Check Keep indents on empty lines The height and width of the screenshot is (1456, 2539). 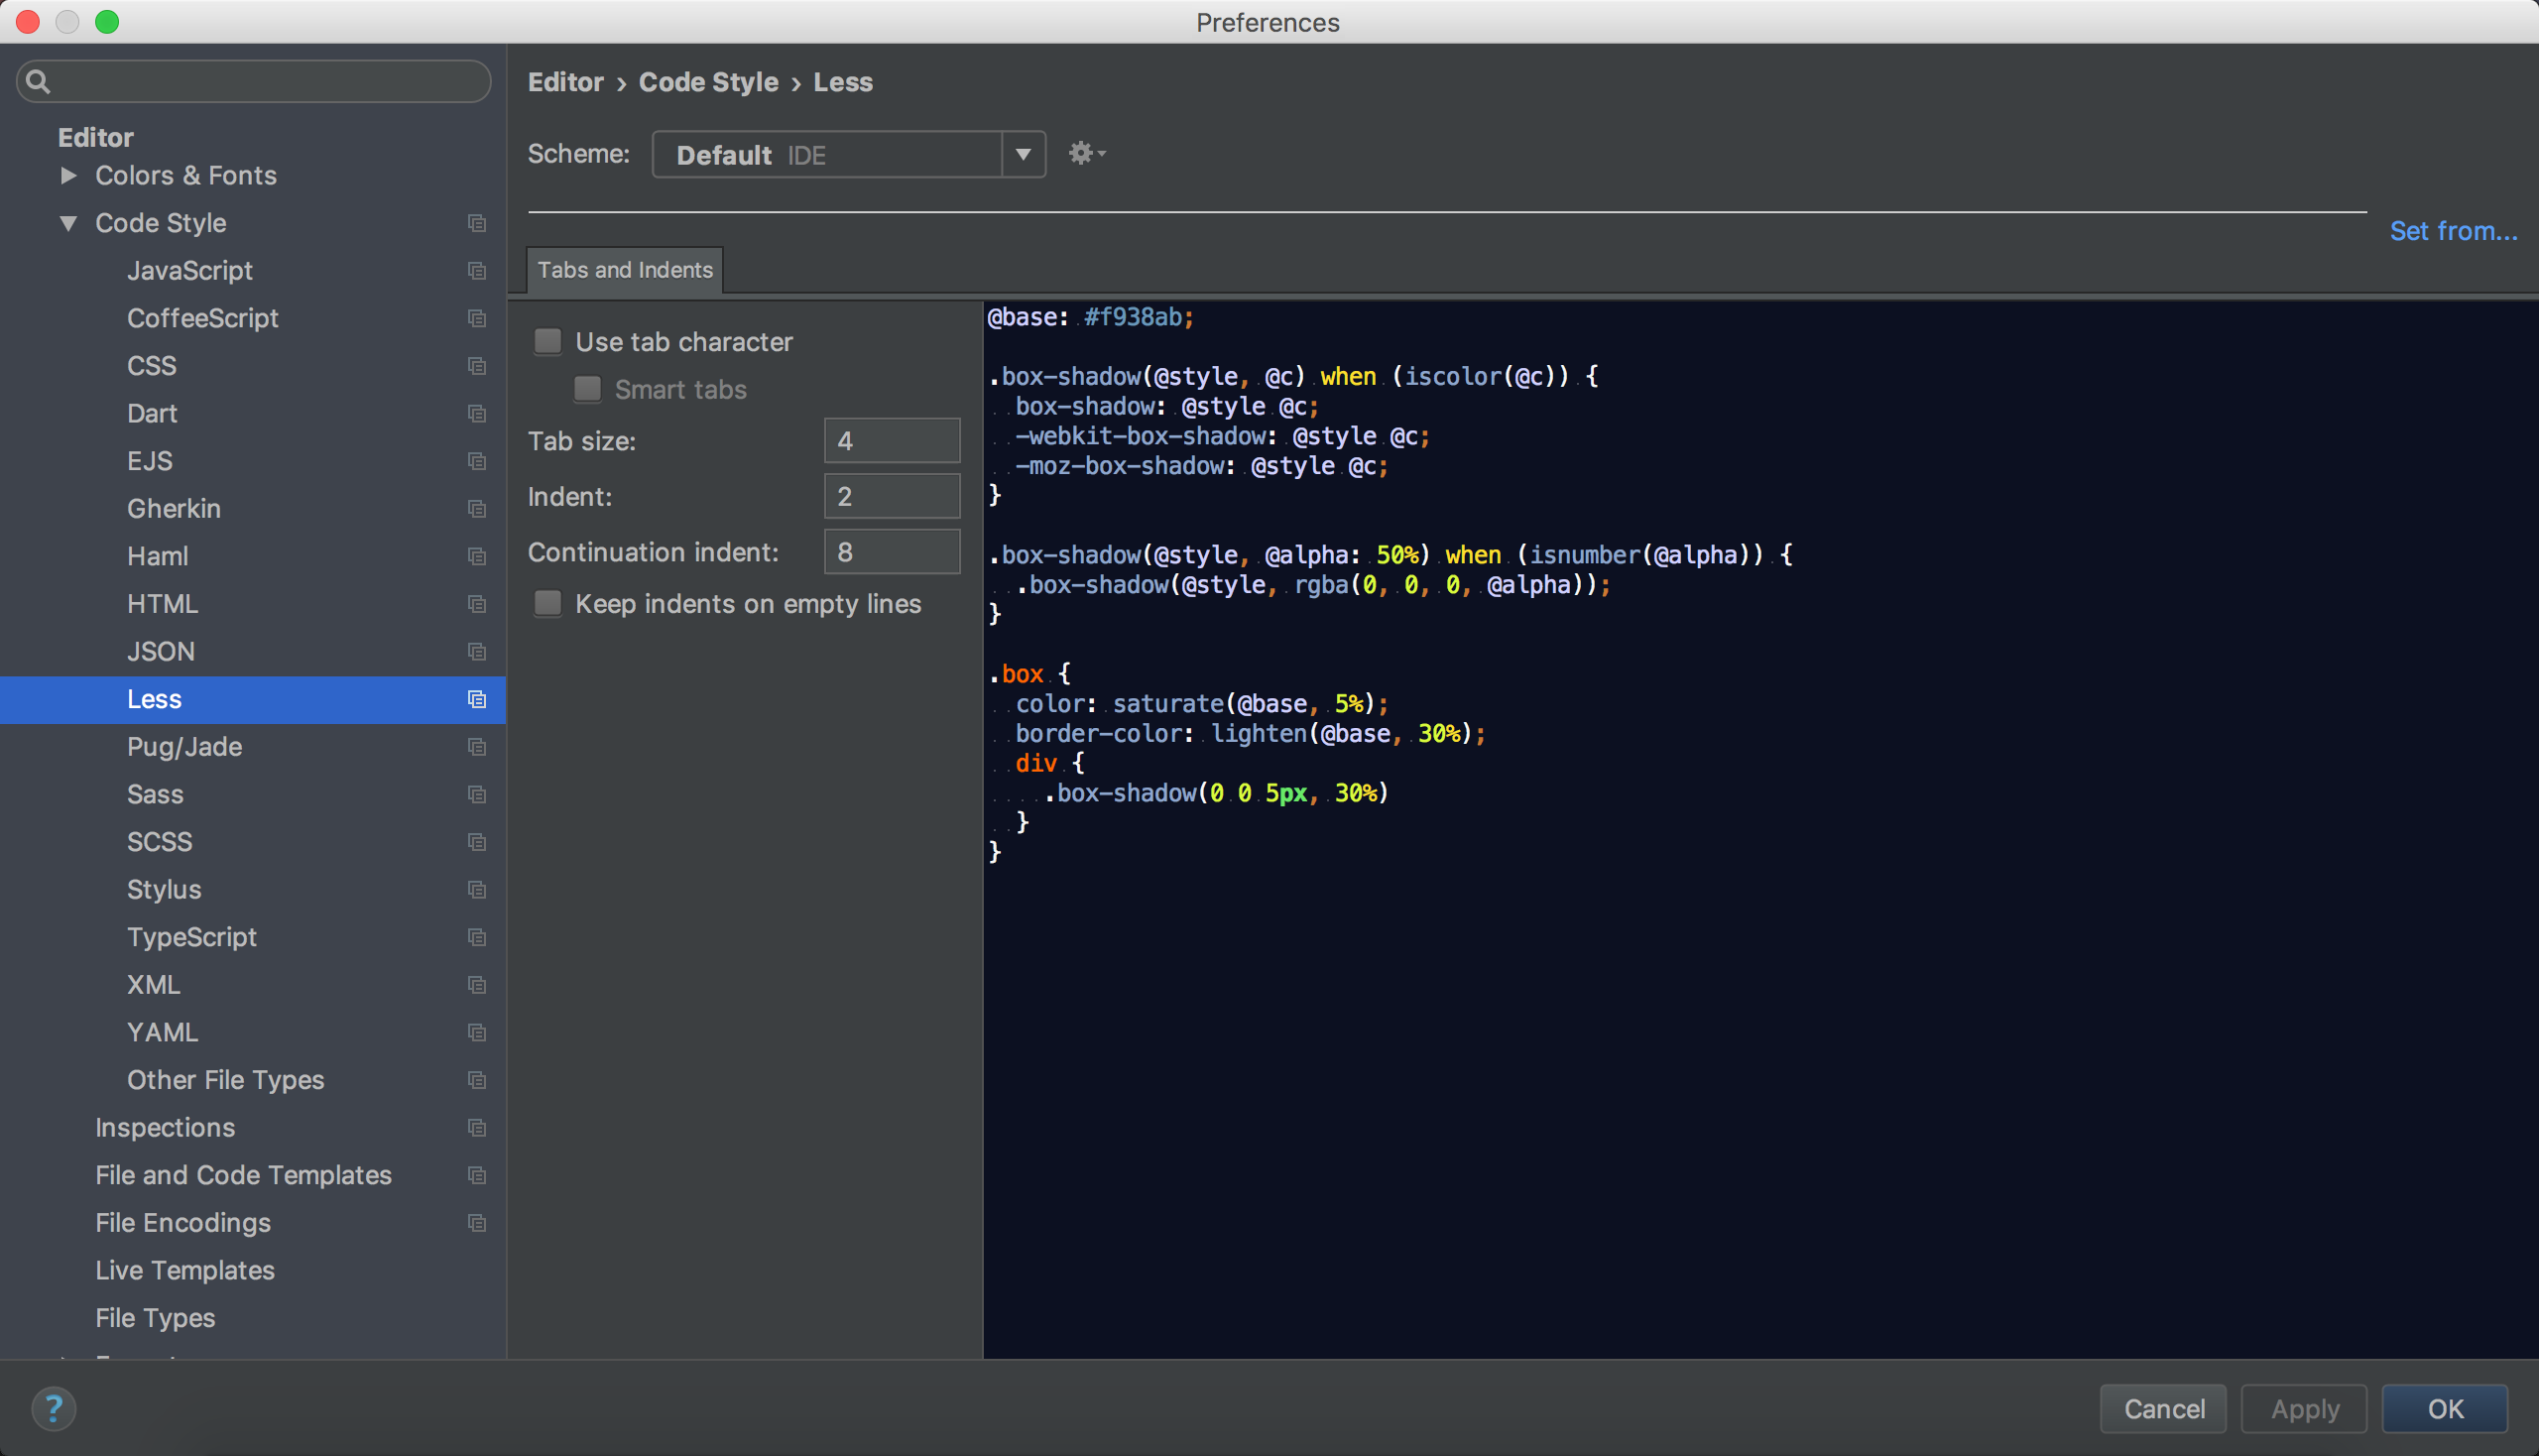coord(548,603)
